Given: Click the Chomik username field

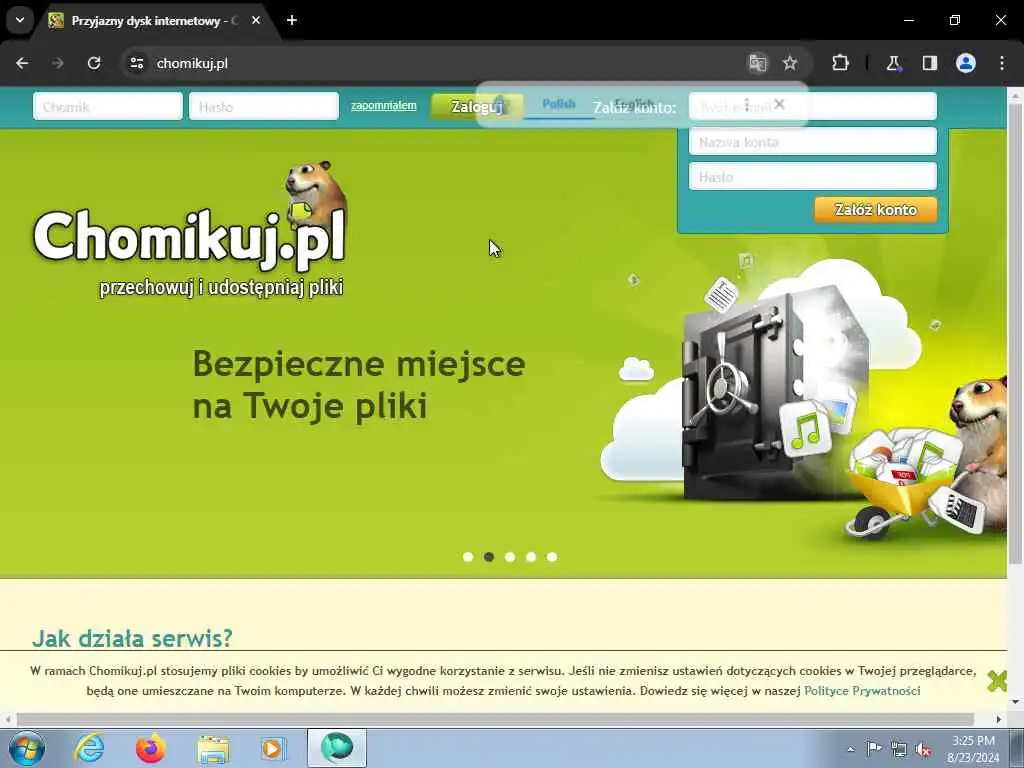Looking at the screenshot, I should (x=108, y=106).
